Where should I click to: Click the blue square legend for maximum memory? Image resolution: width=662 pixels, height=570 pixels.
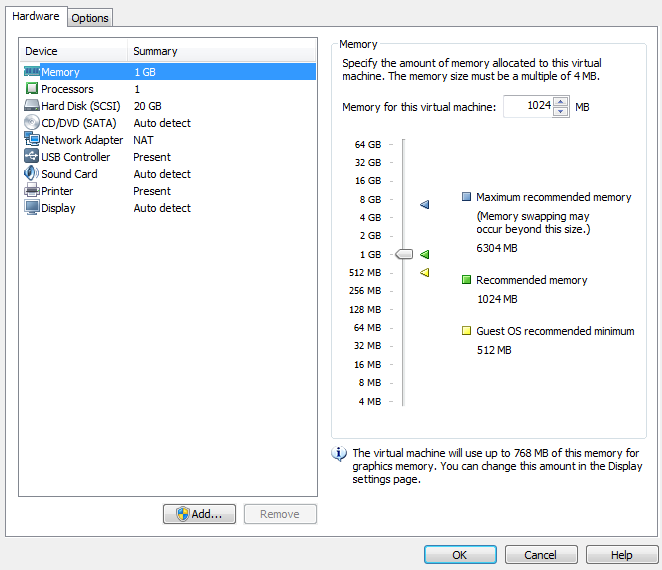tap(467, 197)
